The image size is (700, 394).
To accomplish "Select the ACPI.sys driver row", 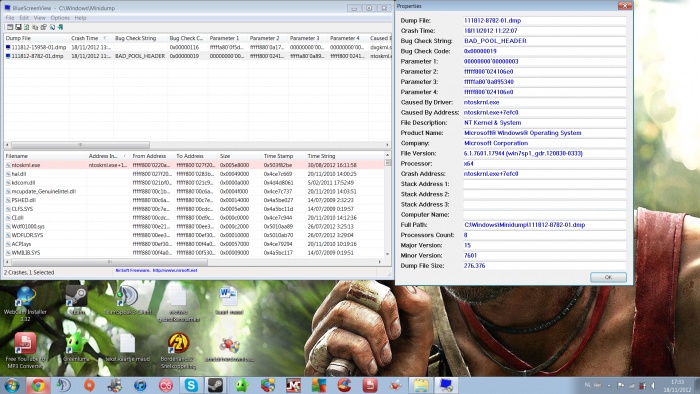I will pos(194,244).
